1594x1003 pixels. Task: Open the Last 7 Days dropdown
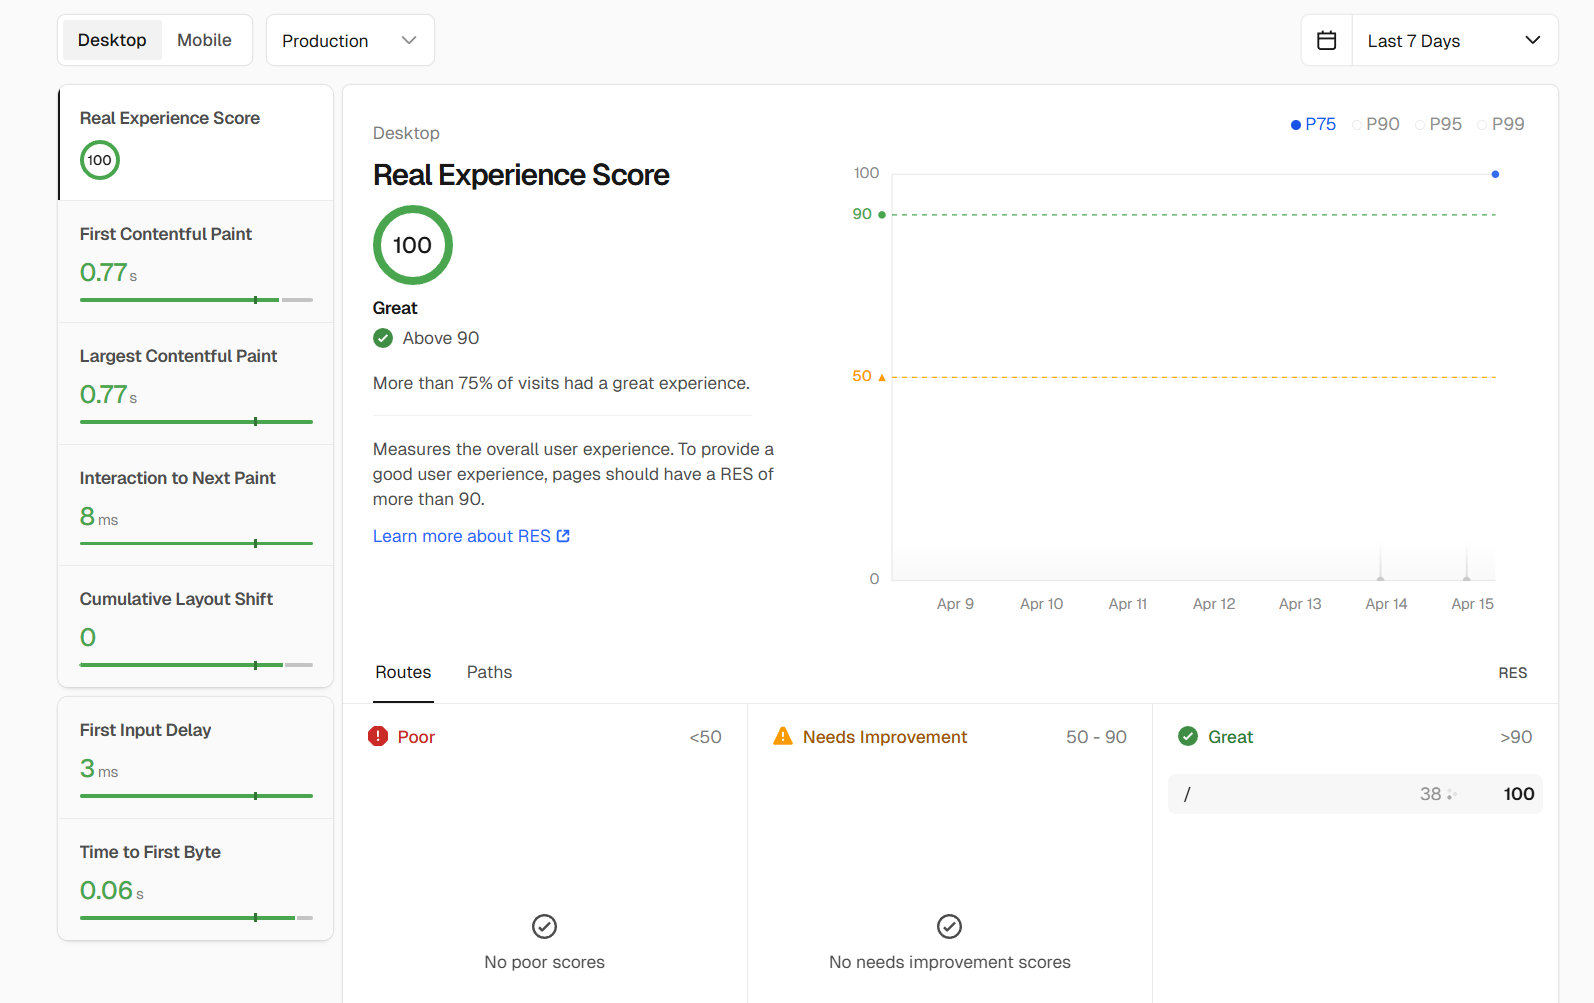[x=1454, y=41]
